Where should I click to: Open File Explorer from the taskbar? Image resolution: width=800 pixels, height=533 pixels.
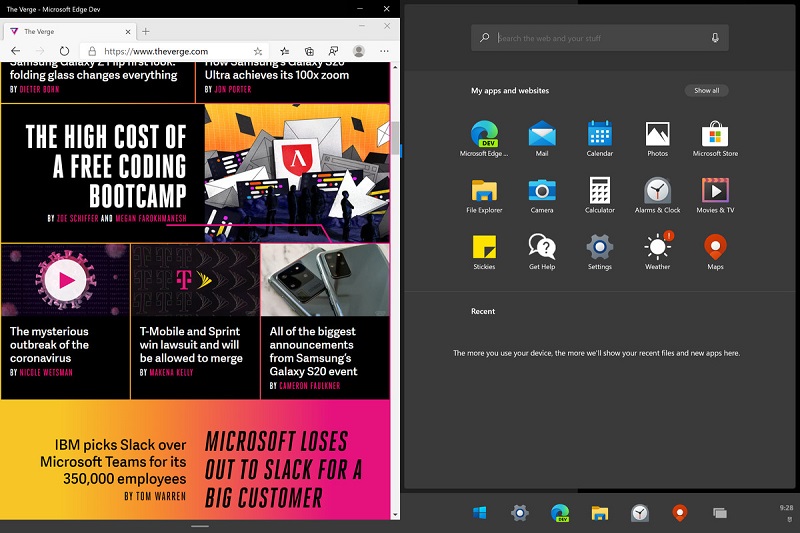click(599, 513)
